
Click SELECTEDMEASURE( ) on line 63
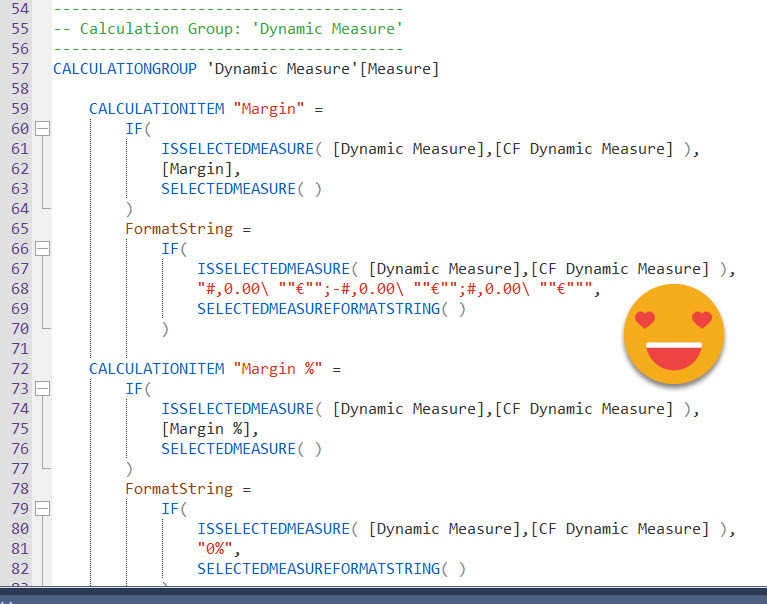tap(241, 189)
